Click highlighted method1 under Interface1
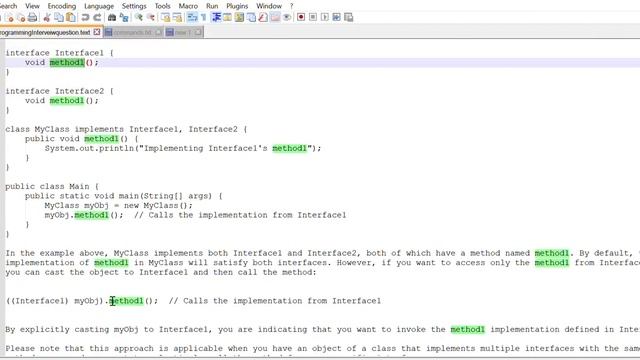The width and height of the screenshot is (640, 360). coord(67,62)
